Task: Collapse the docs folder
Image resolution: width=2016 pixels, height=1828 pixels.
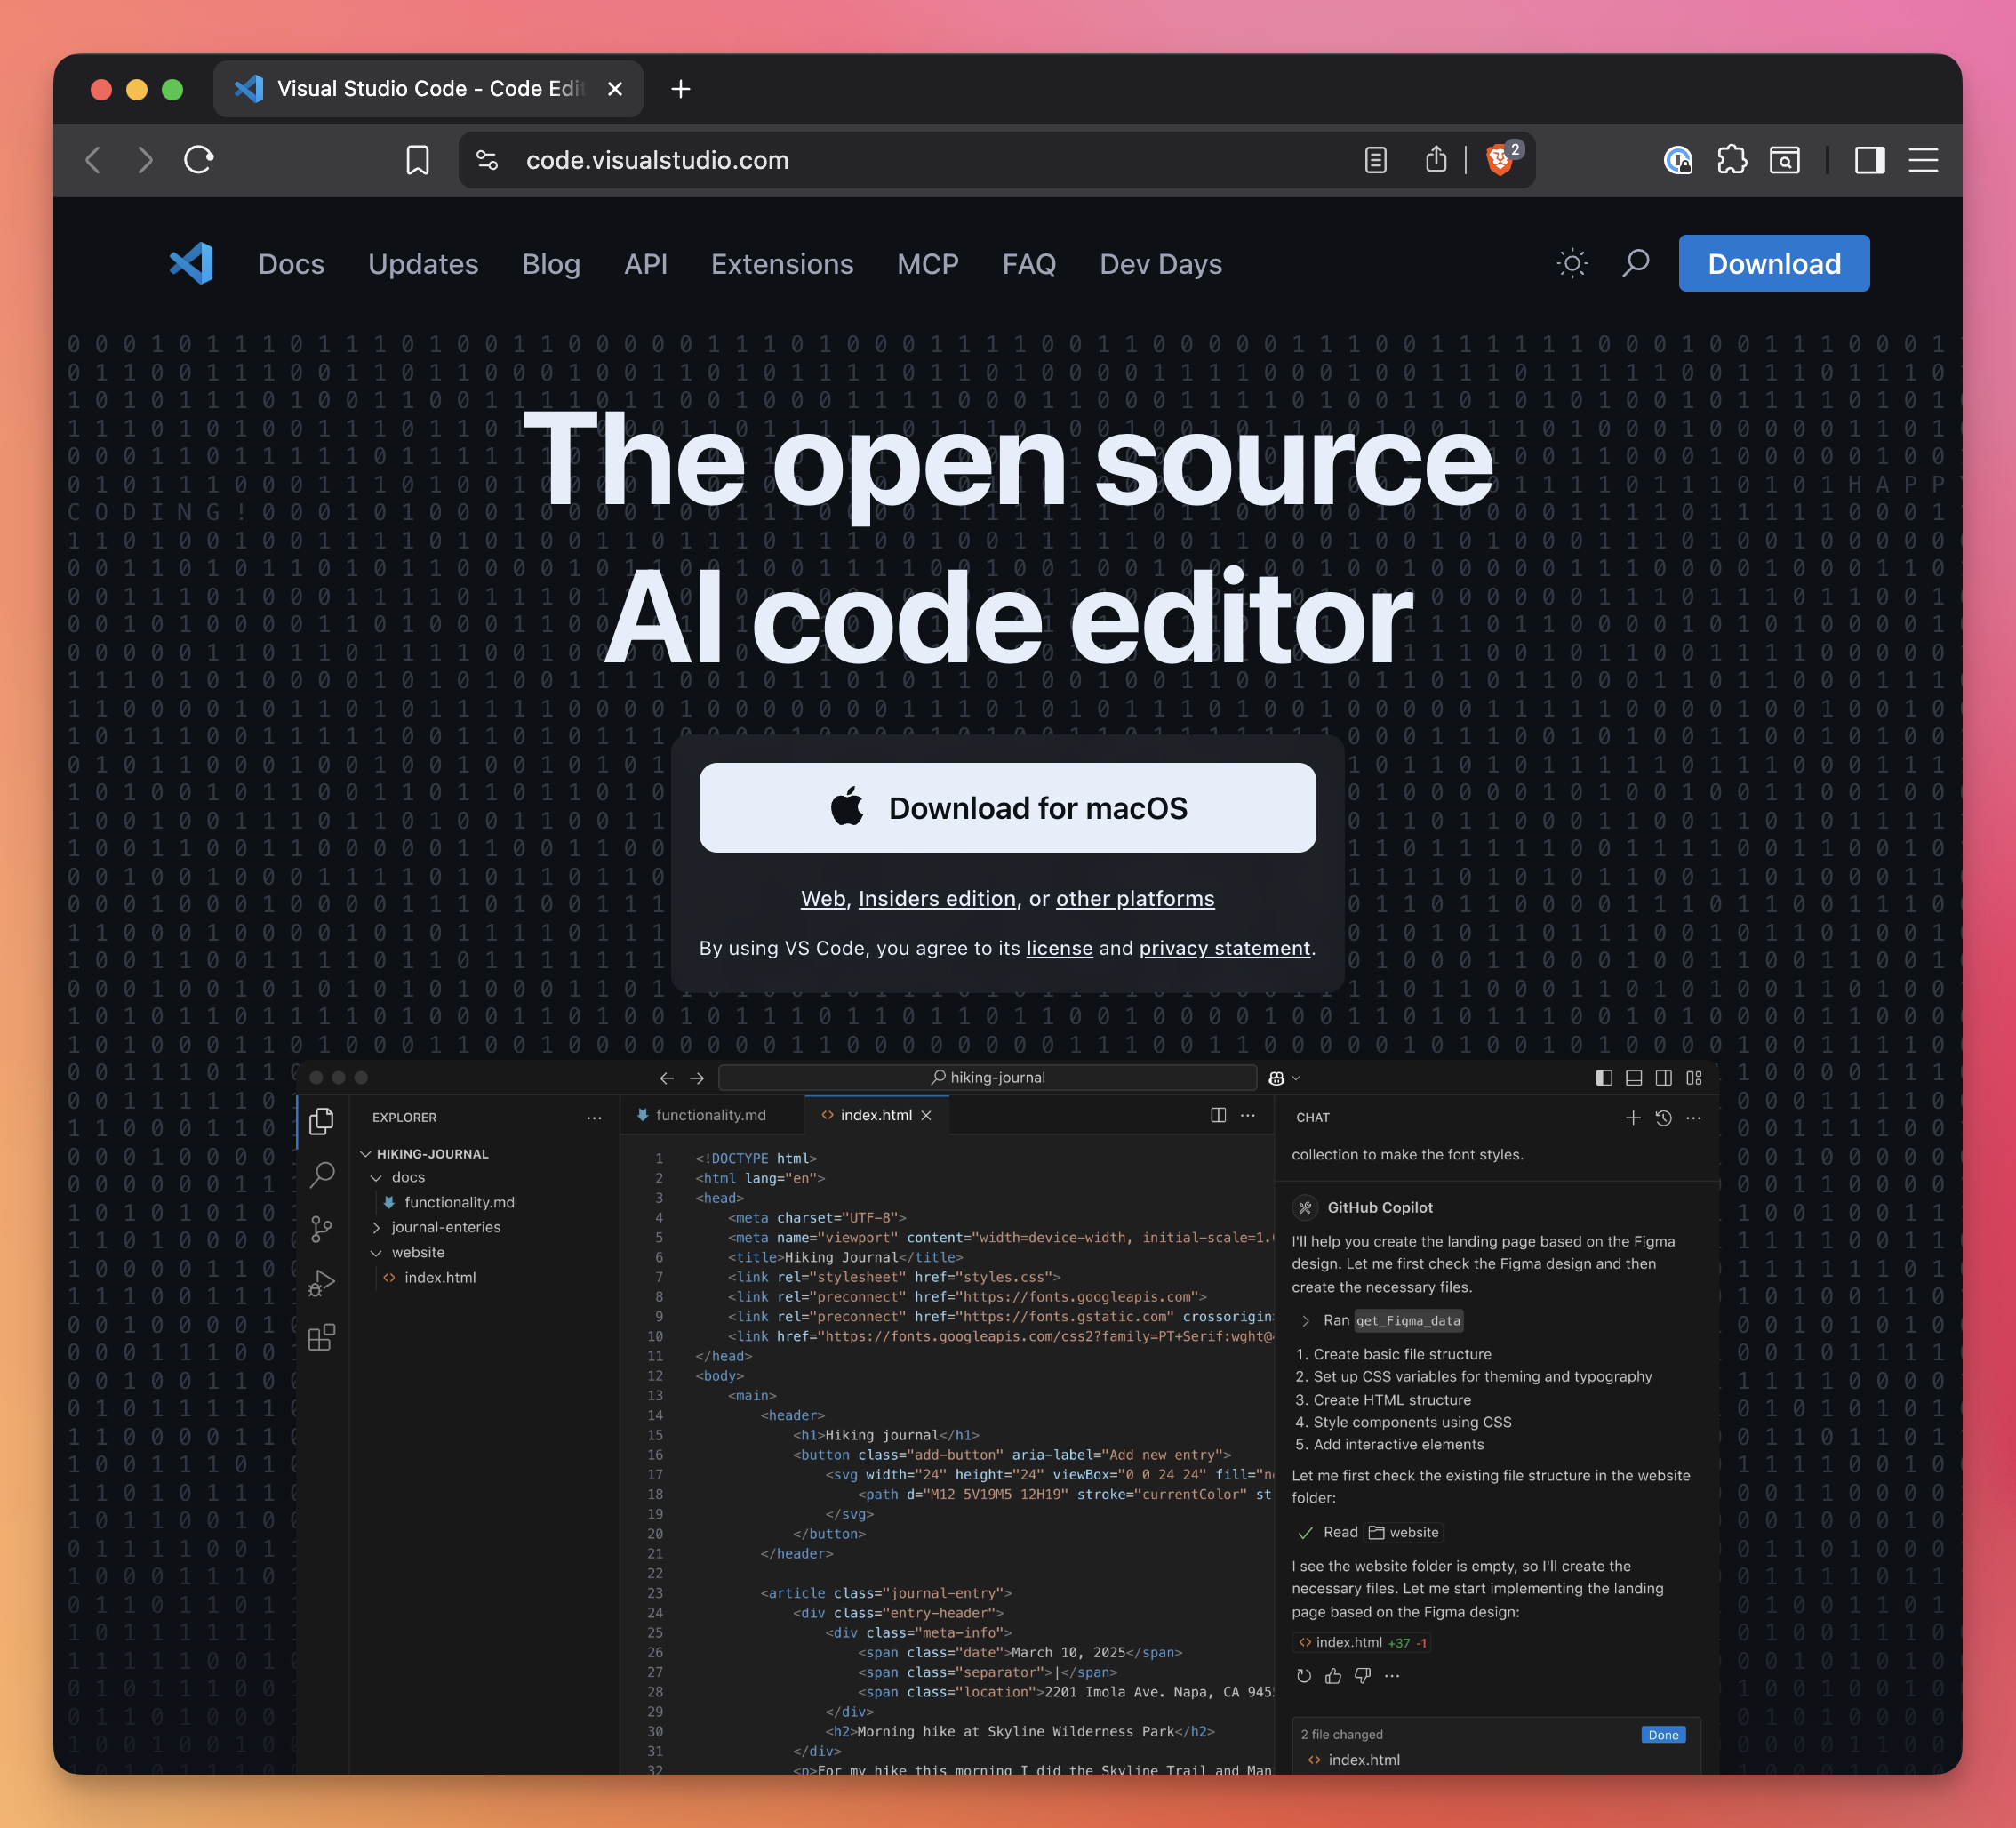Action: tap(377, 1178)
